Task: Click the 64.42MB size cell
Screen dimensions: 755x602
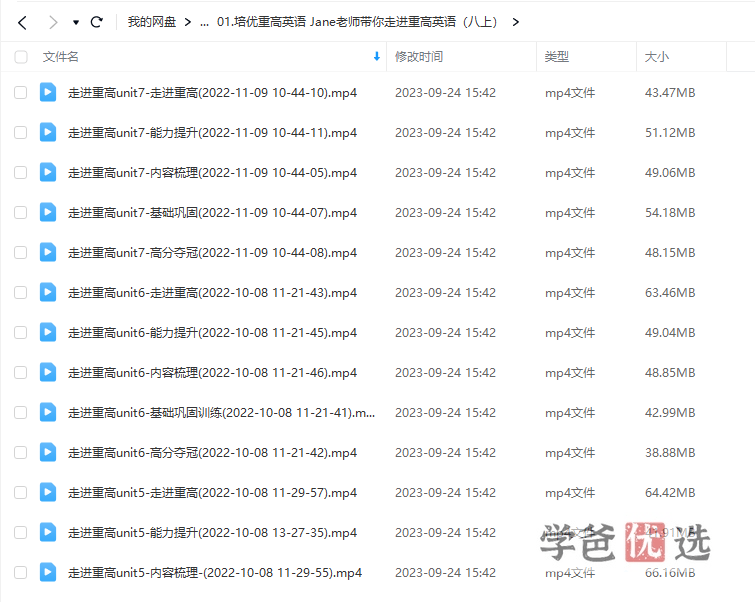Action: click(670, 492)
